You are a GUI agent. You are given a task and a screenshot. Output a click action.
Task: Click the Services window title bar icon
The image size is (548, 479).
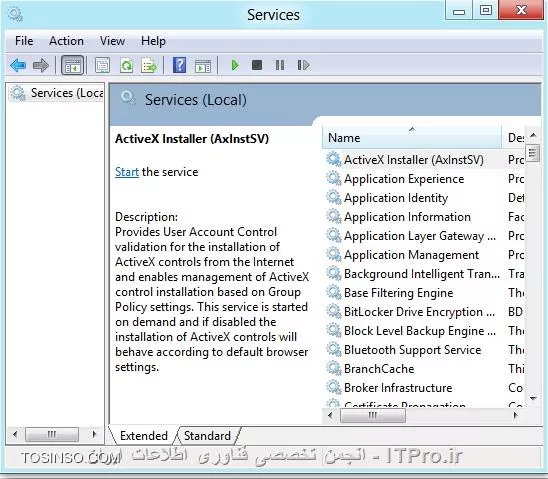pyautogui.click(x=15, y=15)
